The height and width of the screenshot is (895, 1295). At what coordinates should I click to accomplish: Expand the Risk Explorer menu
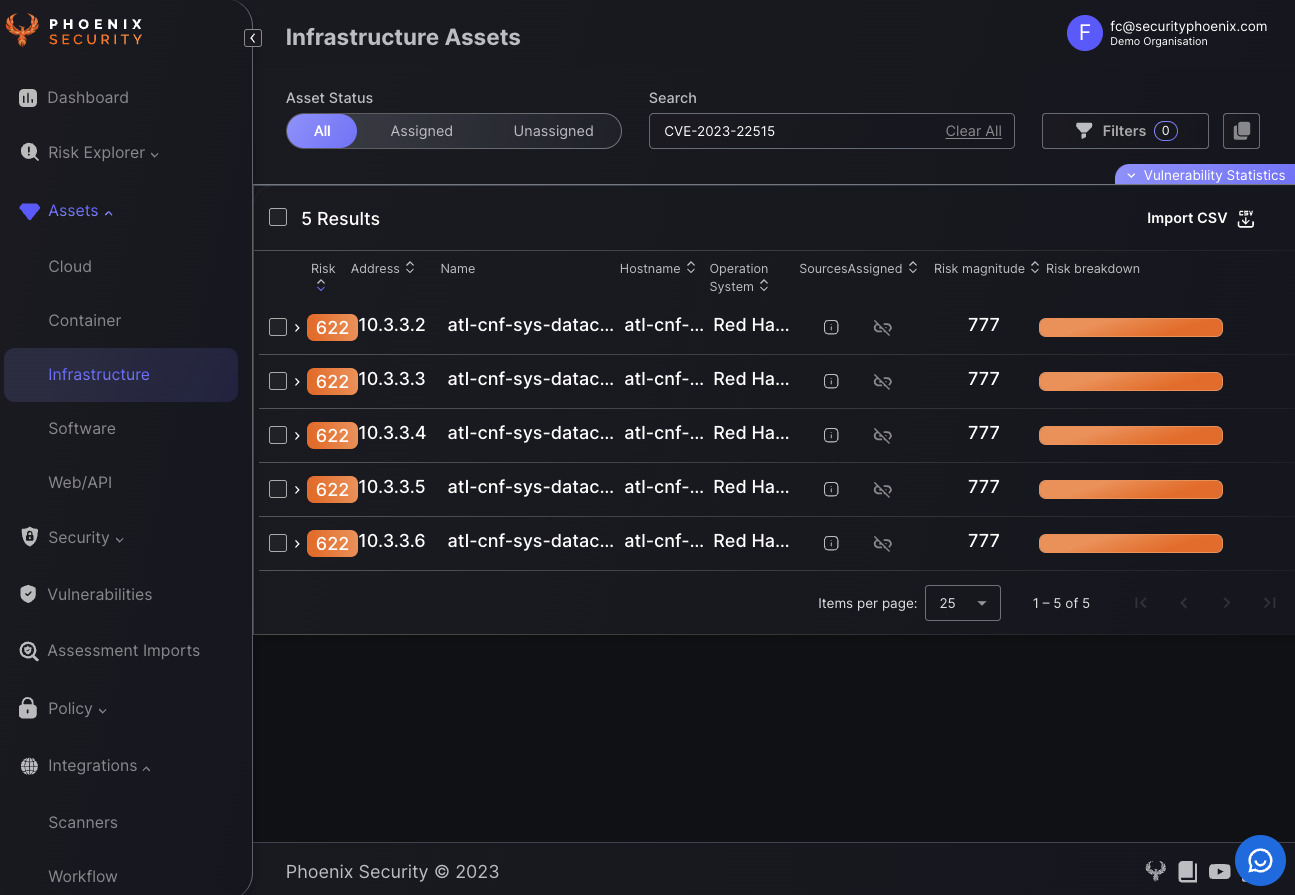[x=103, y=153]
